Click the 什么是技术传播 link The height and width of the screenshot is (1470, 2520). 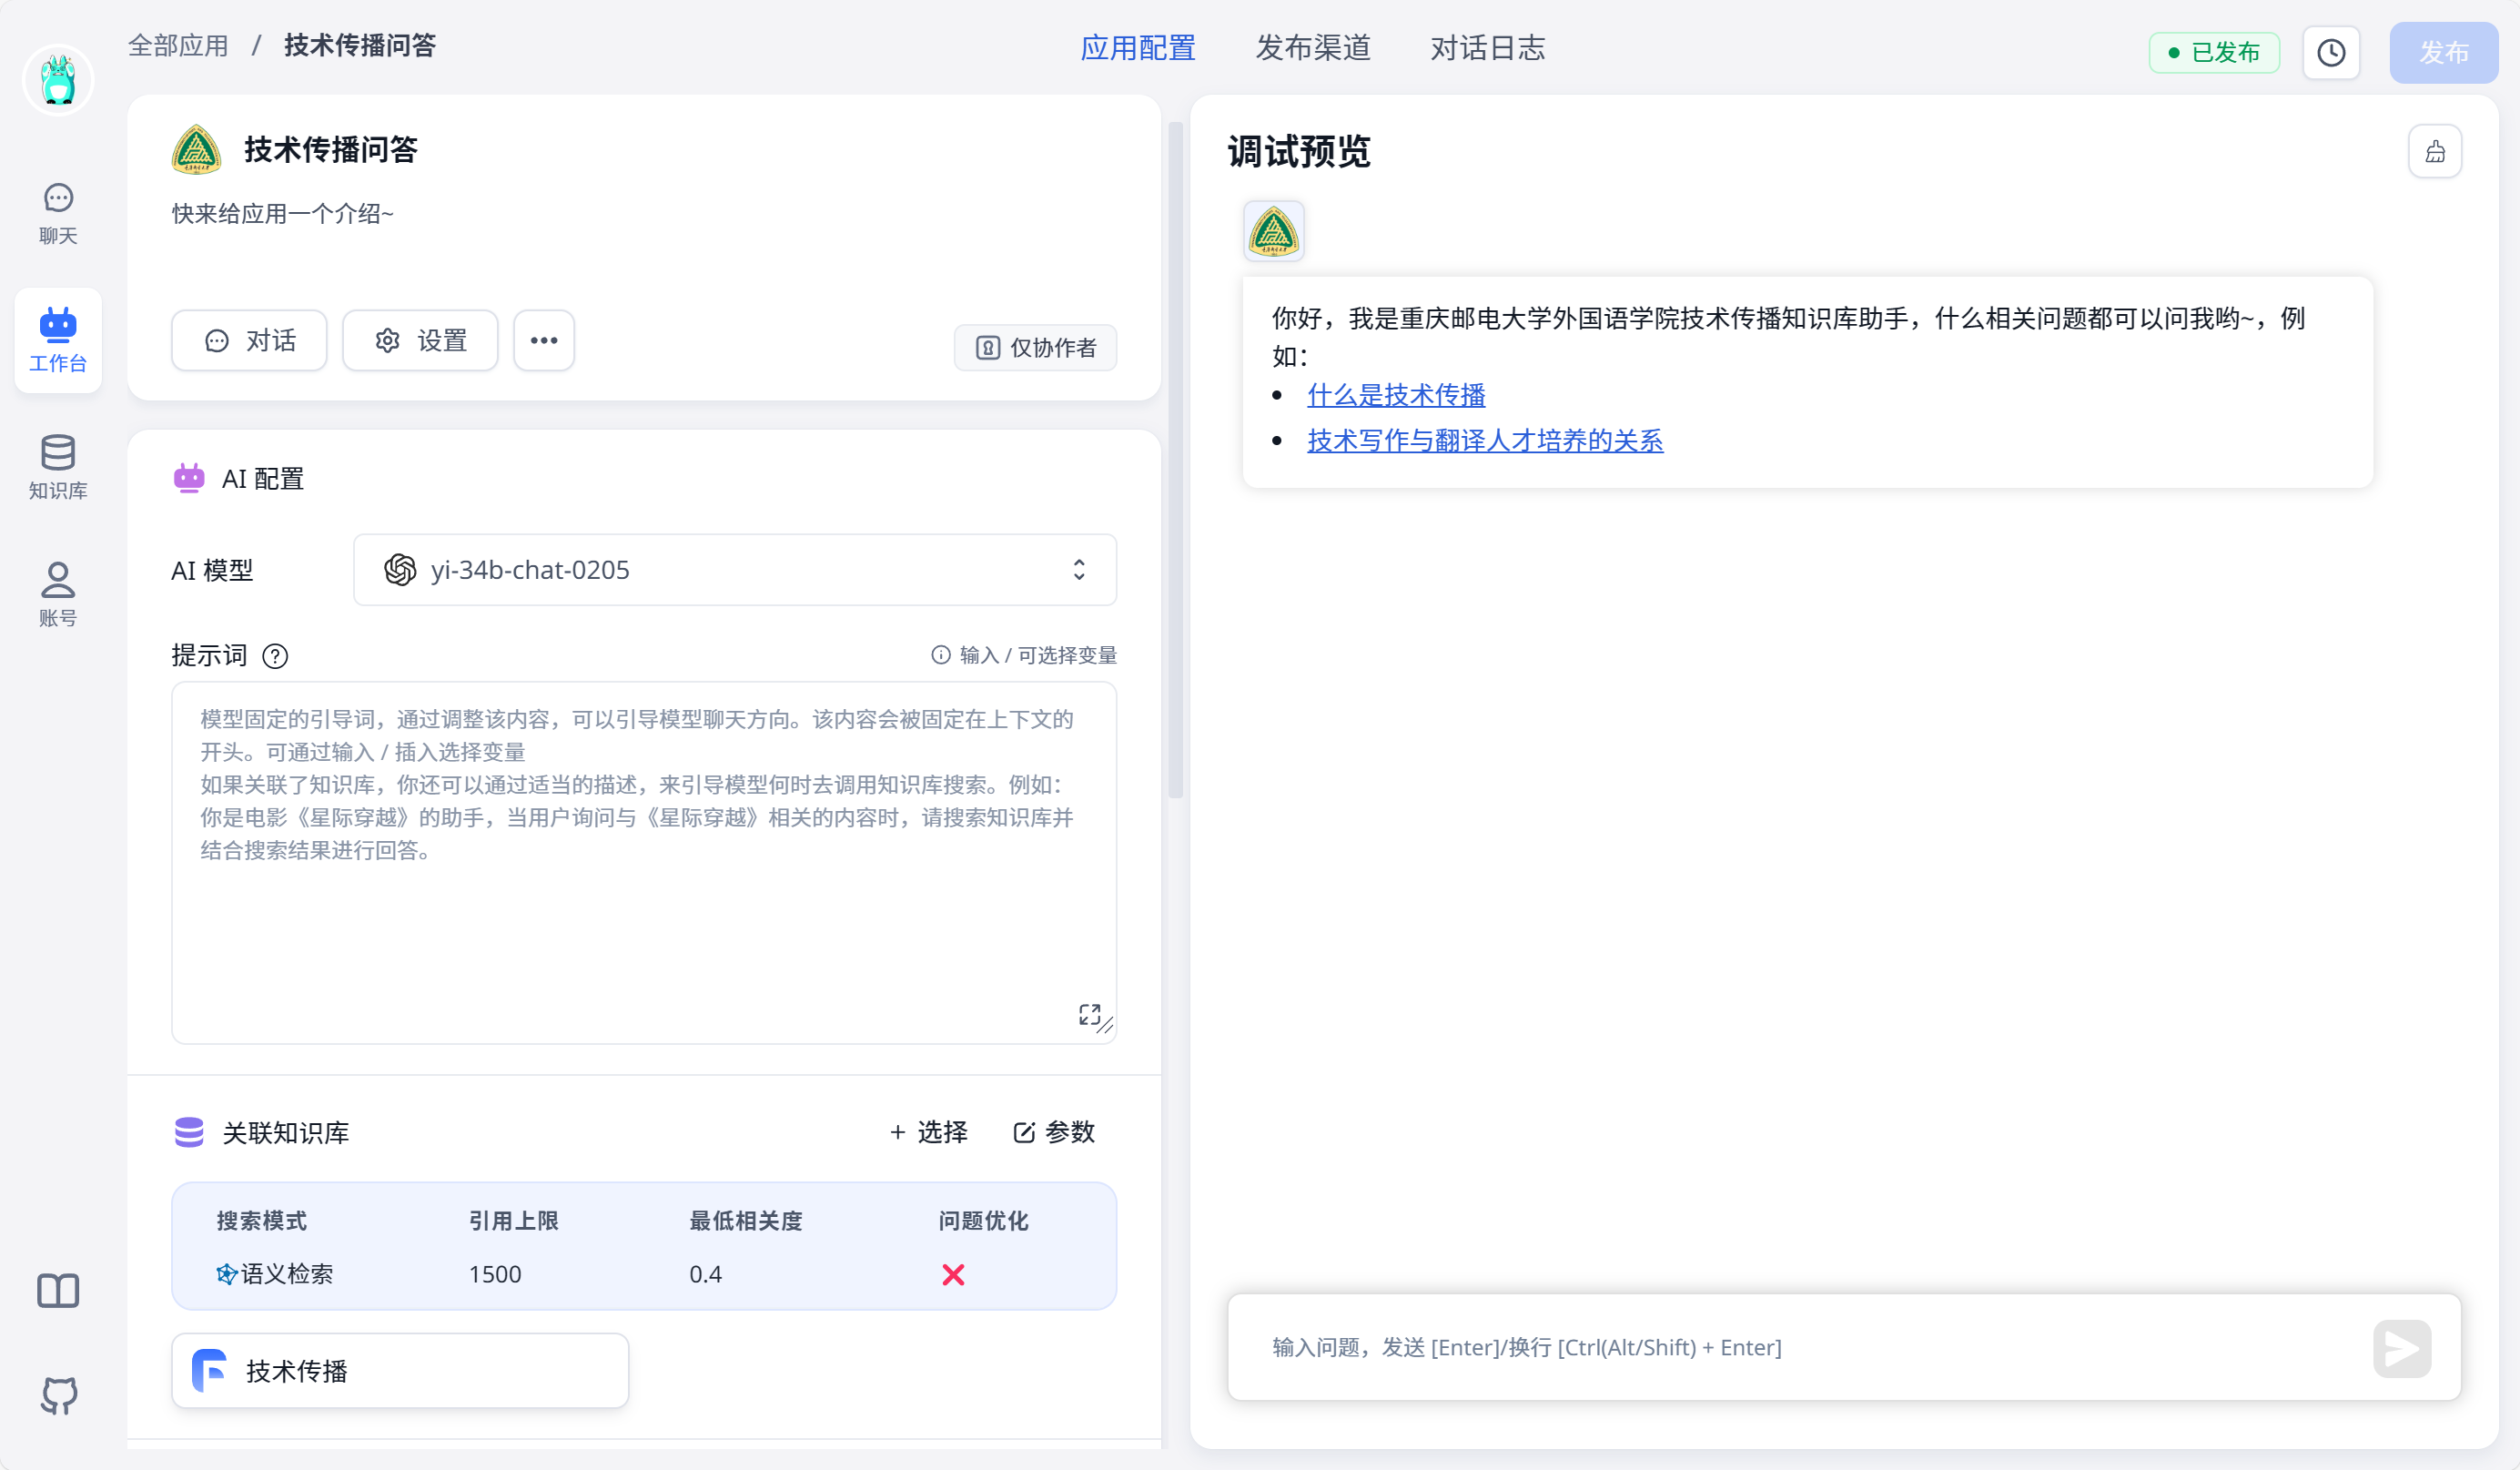pyautogui.click(x=1395, y=395)
